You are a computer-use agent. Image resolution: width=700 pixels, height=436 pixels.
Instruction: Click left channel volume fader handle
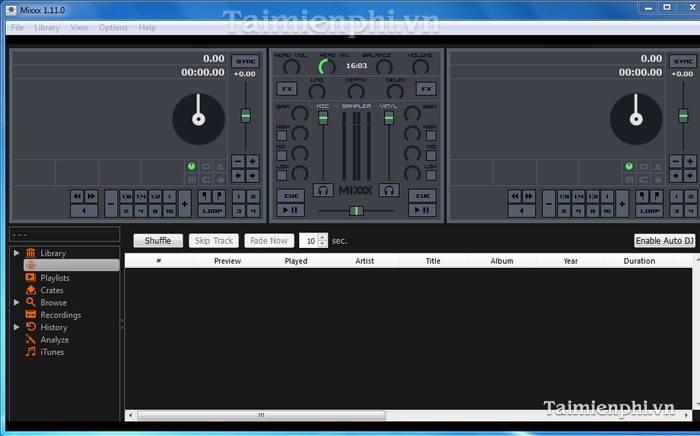[x=323, y=118]
